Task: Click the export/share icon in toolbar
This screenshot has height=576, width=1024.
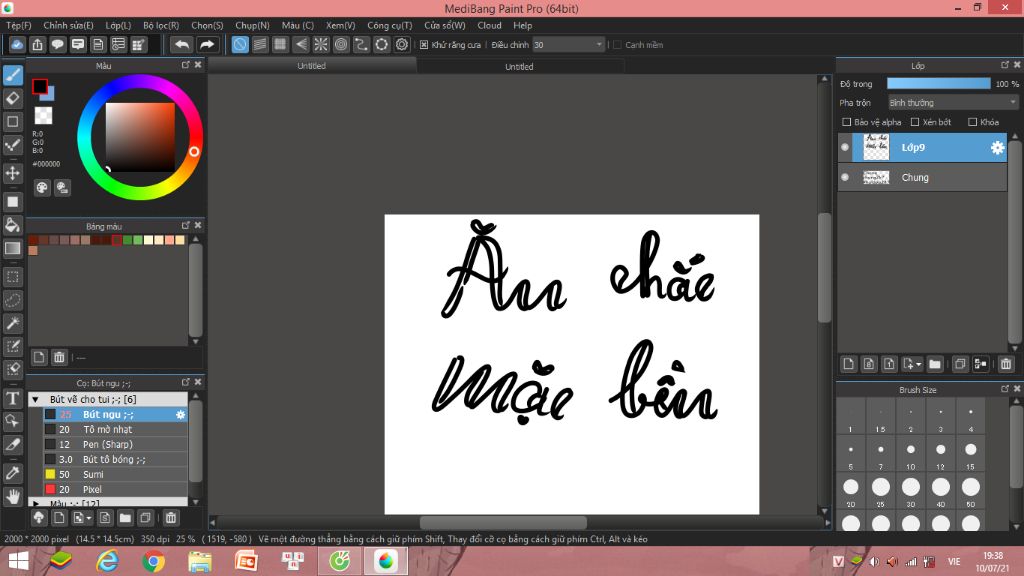Action: pos(37,44)
